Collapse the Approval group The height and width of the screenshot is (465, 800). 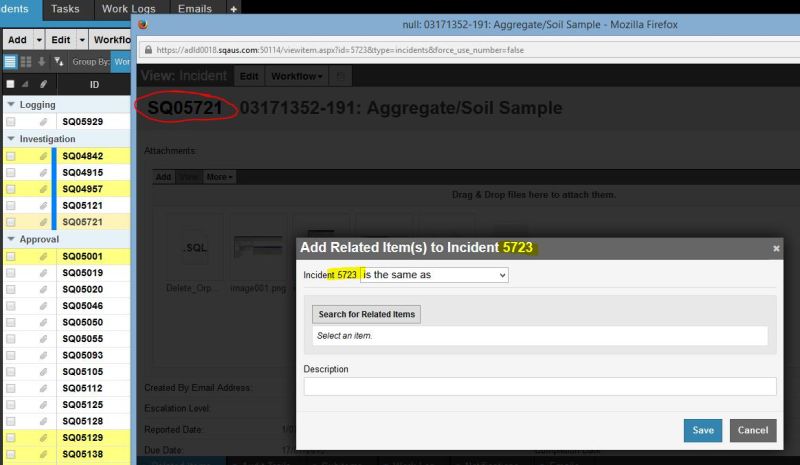point(11,240)
